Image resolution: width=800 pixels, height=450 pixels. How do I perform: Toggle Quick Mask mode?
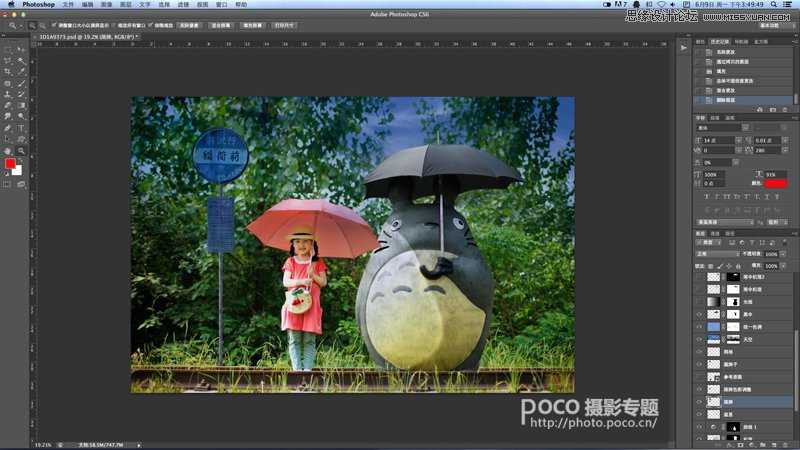coord(7,184)
